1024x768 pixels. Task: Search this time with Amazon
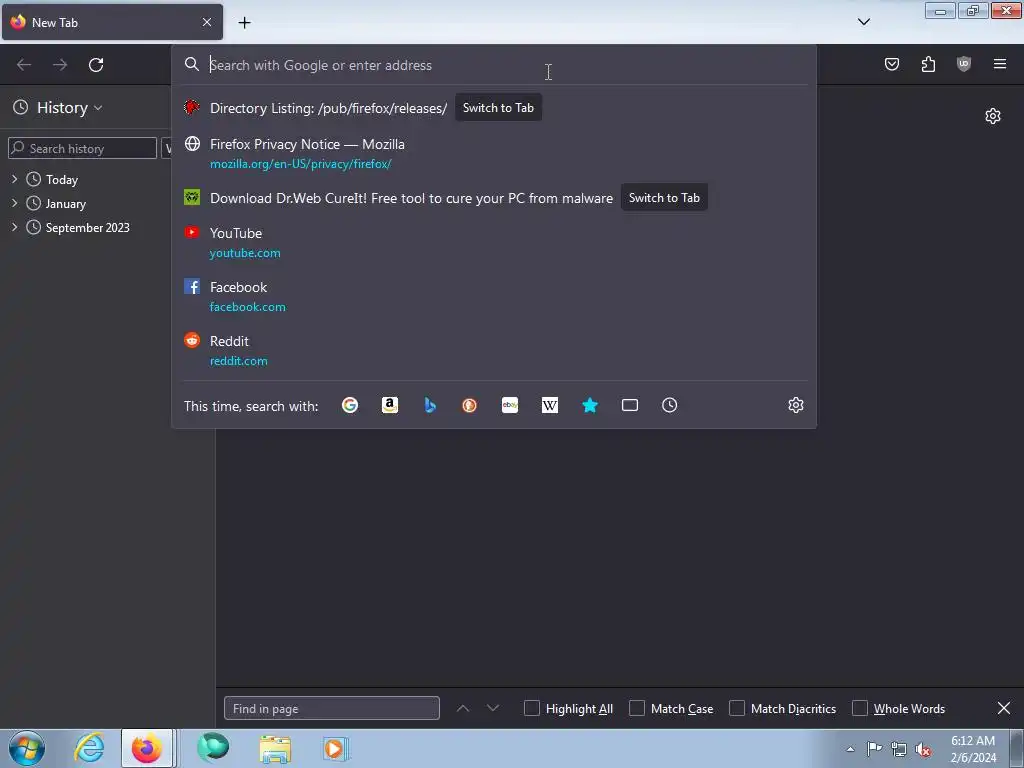pos(390,405)
